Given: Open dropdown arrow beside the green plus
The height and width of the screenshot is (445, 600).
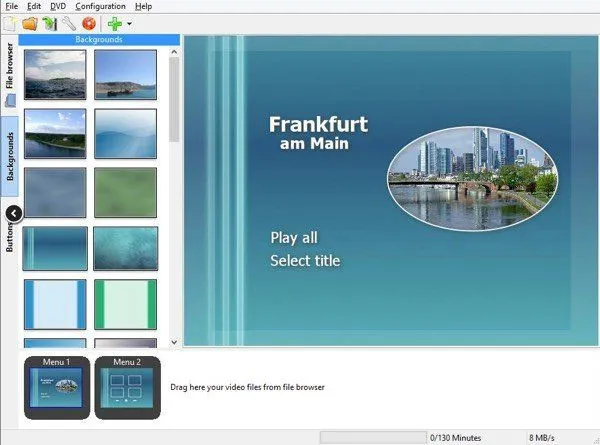Looking at the screenshot, I should (x=129, y=24).
